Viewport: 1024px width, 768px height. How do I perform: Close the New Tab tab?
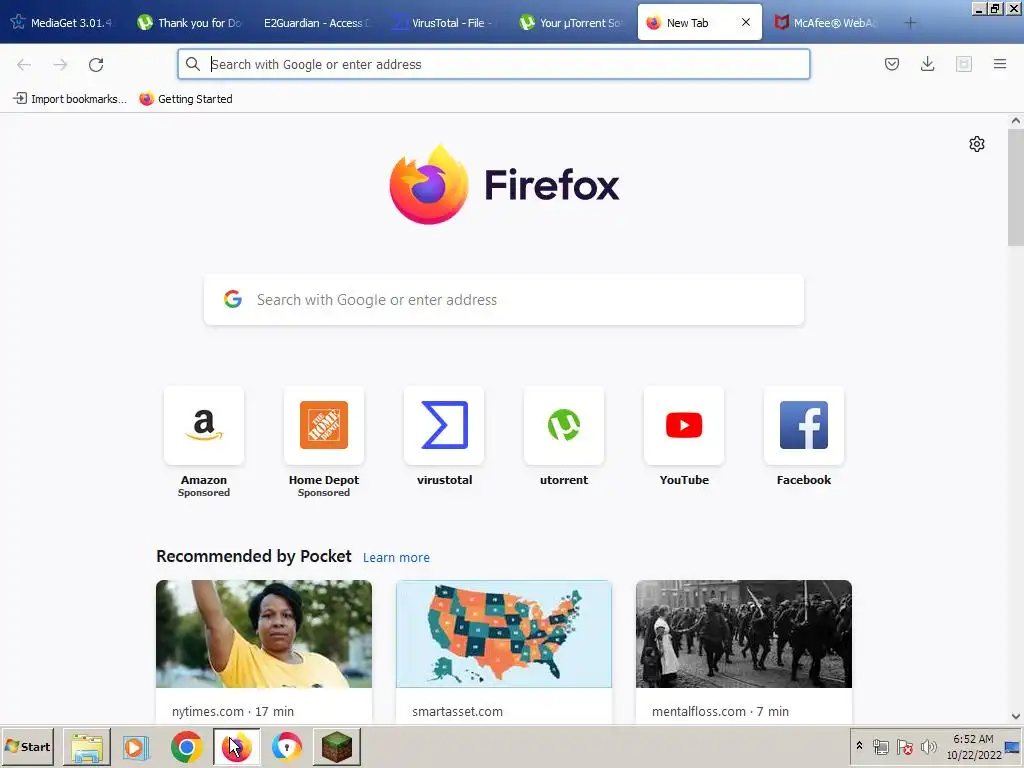coord(746,22)
